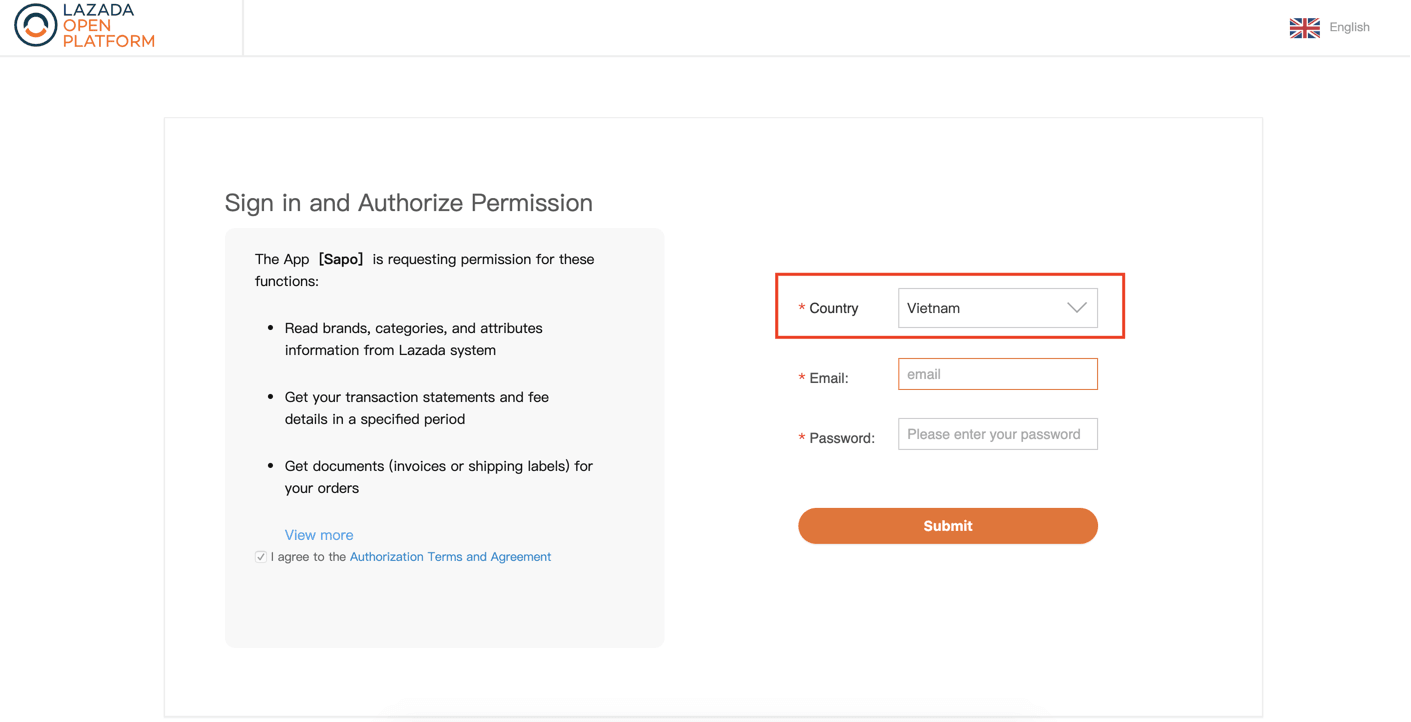Screen dimensions: 1411x722
Task: Expand the Country dropdown chevron
Action: (1076, 308)
